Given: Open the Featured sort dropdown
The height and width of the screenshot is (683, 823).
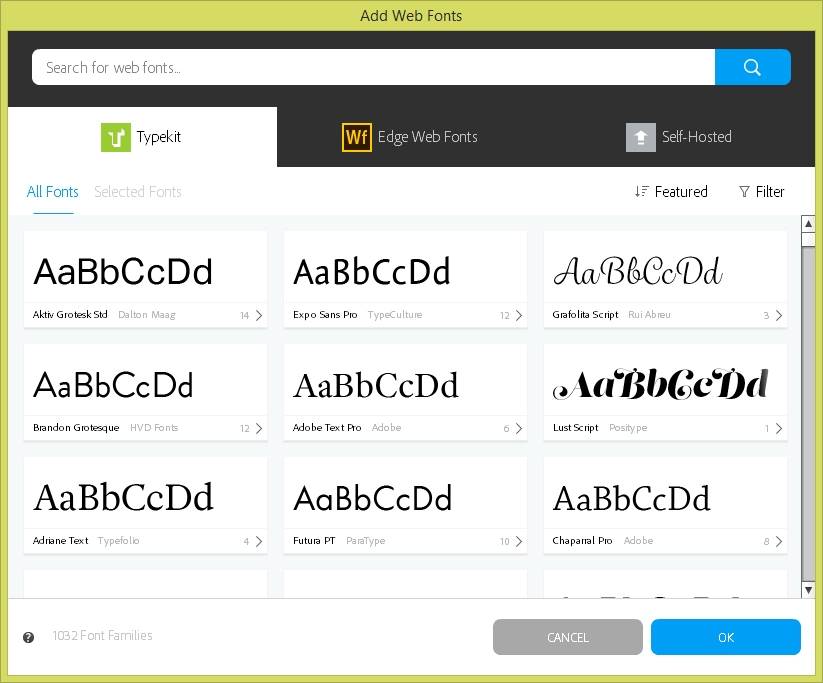Looking at the screenshot, I should [x=671, y=192].
